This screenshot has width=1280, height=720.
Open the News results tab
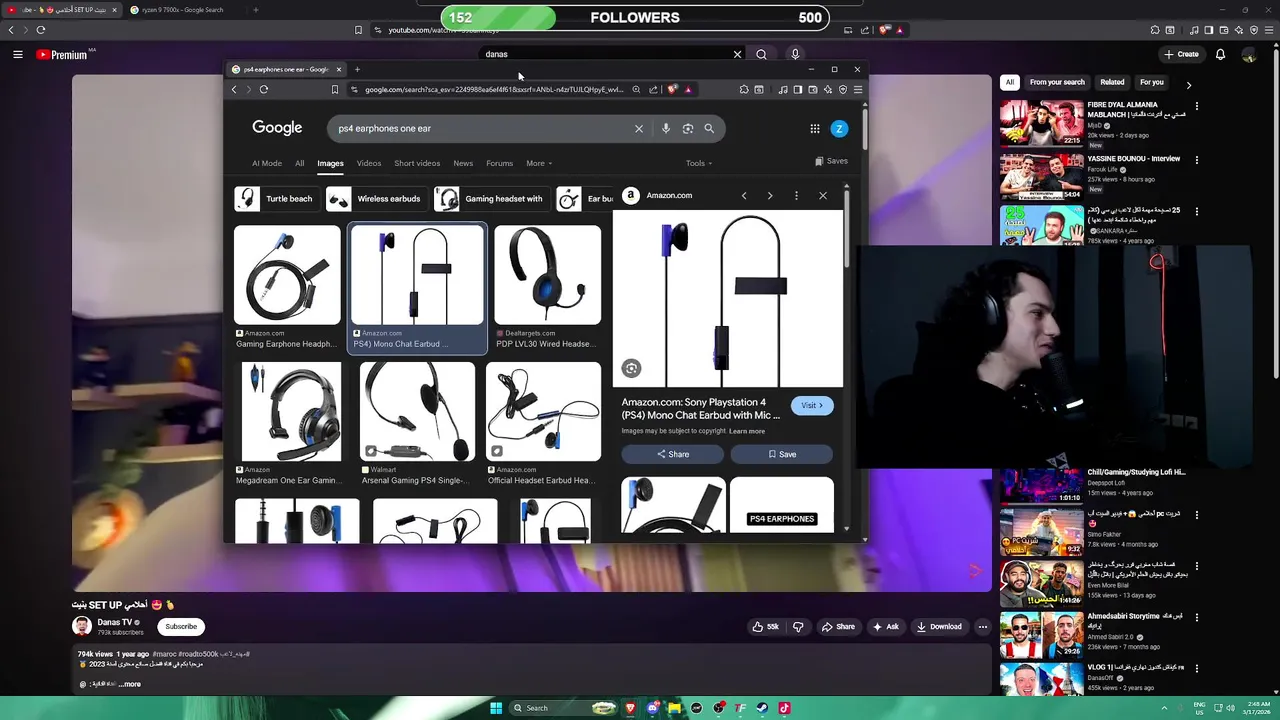[x=463, y=163]
